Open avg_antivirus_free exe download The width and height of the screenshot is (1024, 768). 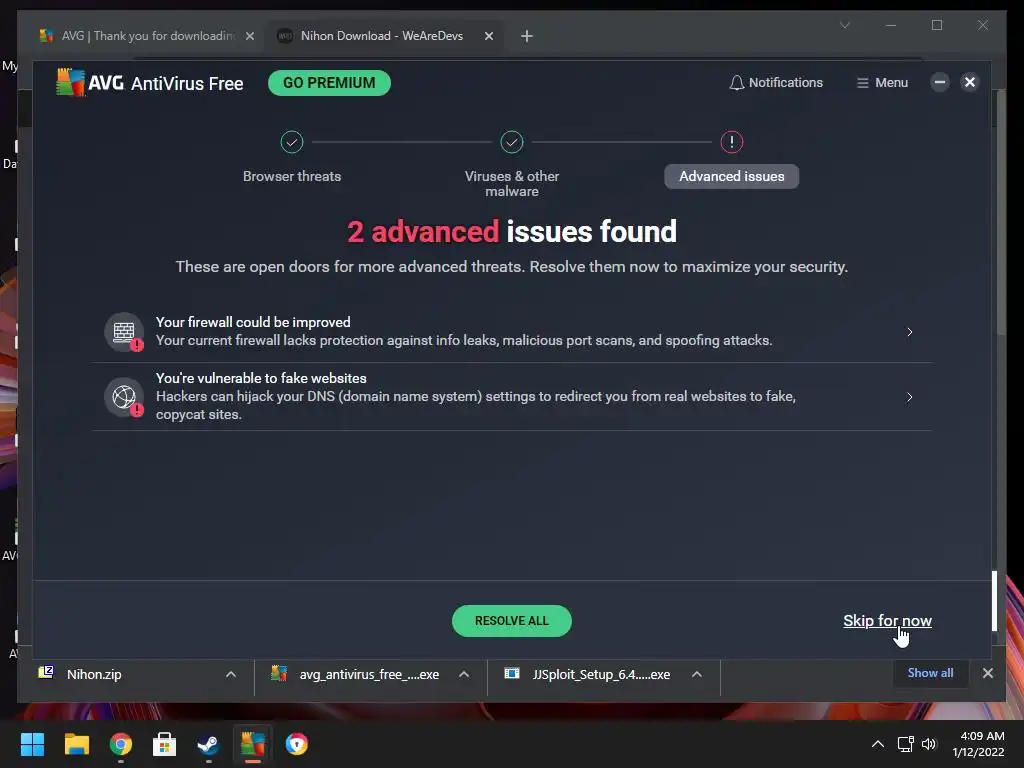coord(369,675)
